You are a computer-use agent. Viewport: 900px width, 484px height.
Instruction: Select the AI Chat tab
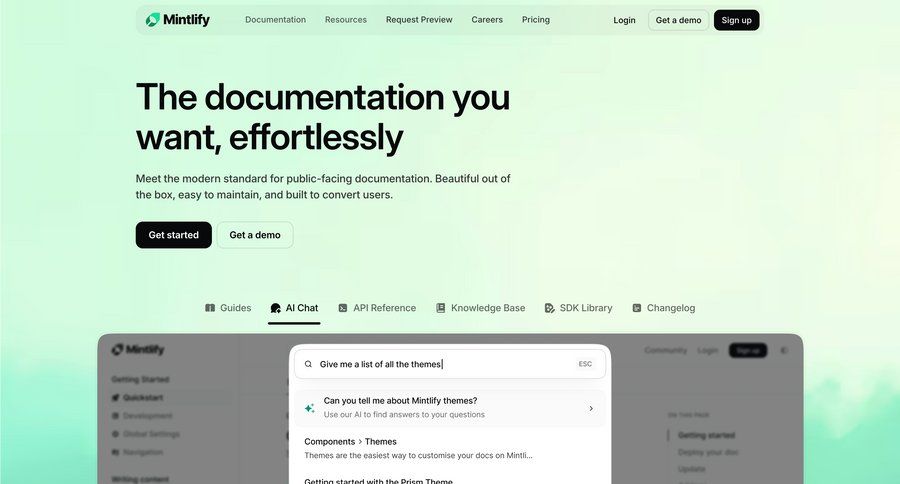point(294,308)
